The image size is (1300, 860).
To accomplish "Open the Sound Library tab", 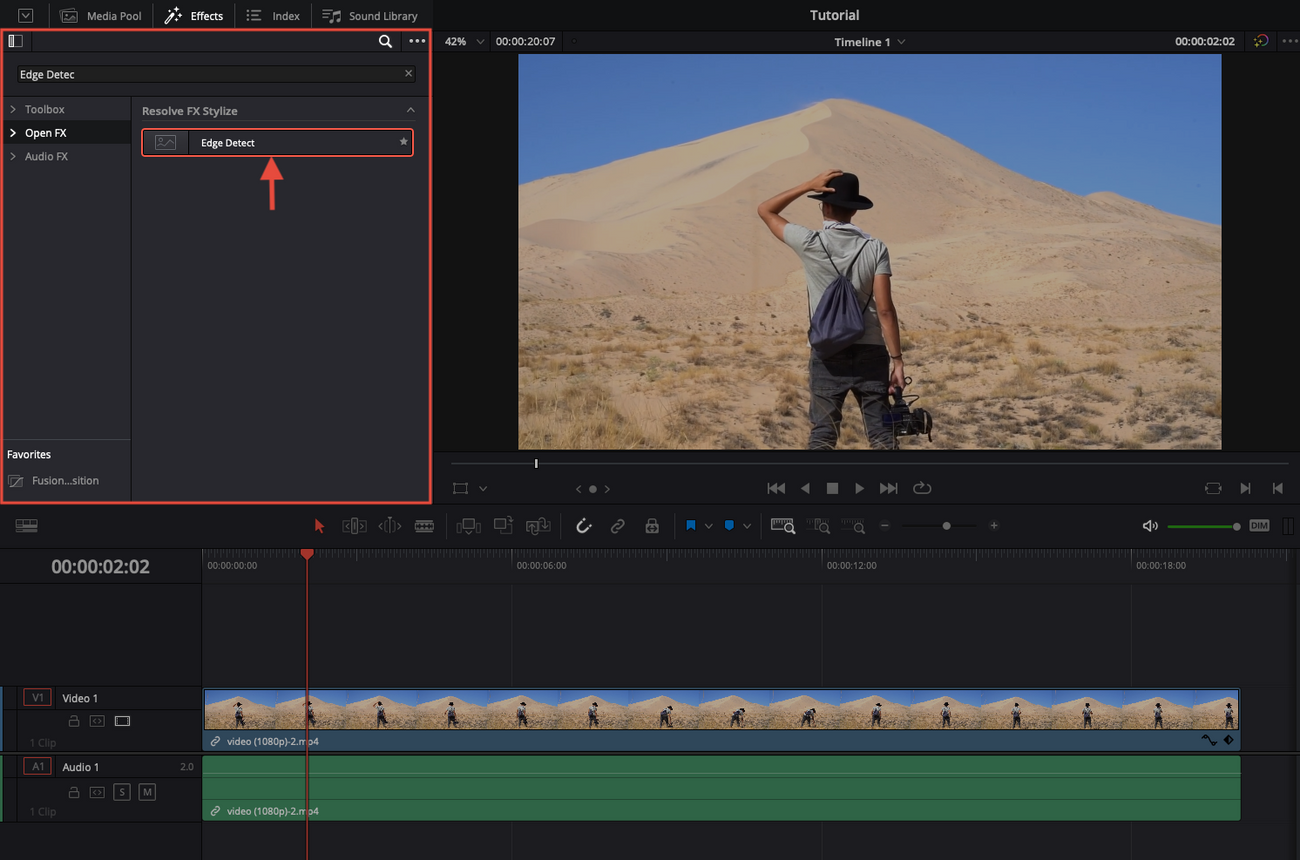I will tap(370, 16).
